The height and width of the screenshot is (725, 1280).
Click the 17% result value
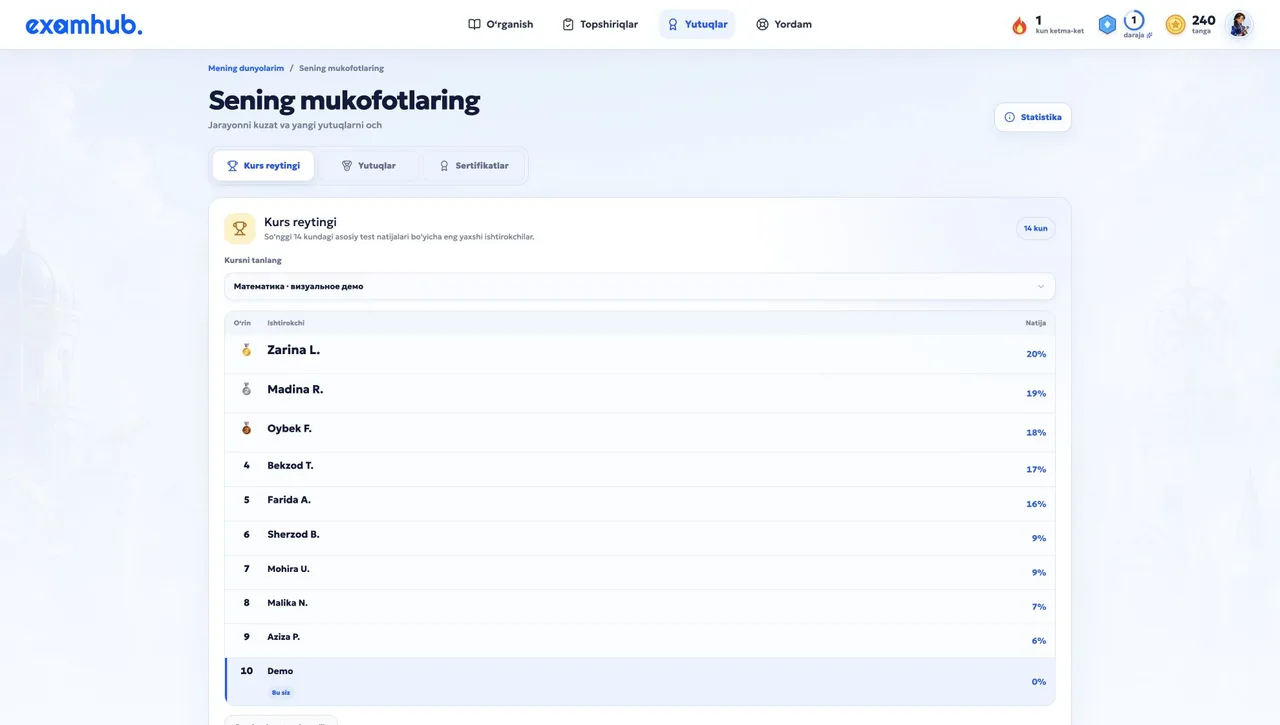(1036, 469)
